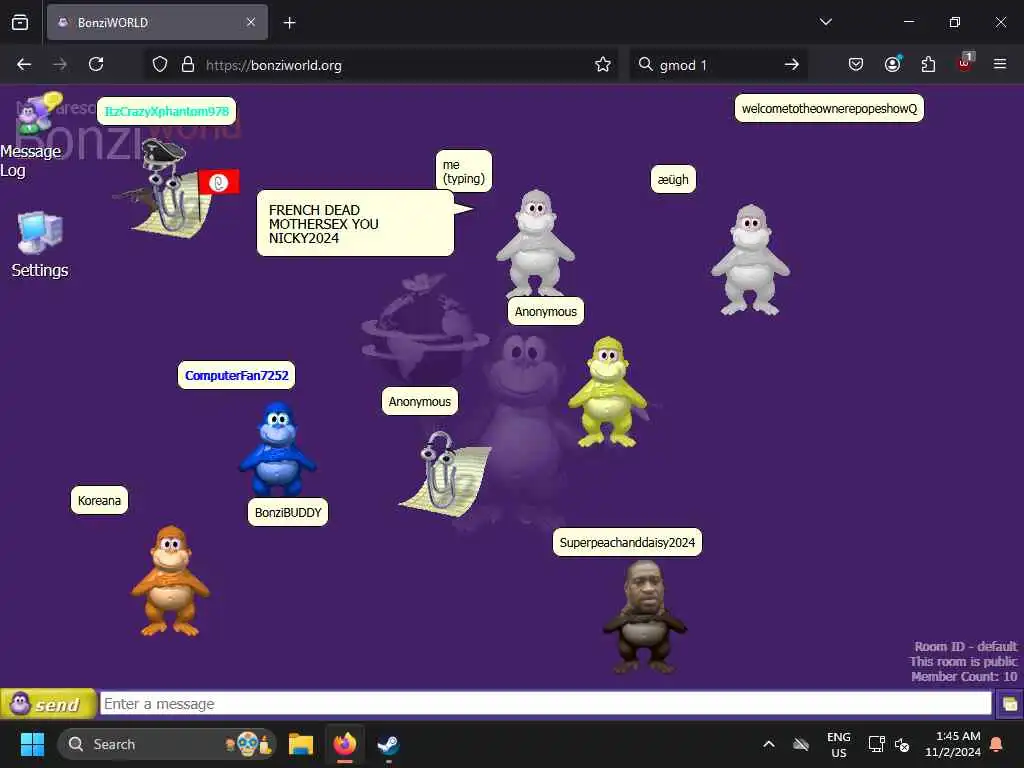Click the æügh speech bubble
Viewport: 1024px width, 768px height.
(673, 180)
